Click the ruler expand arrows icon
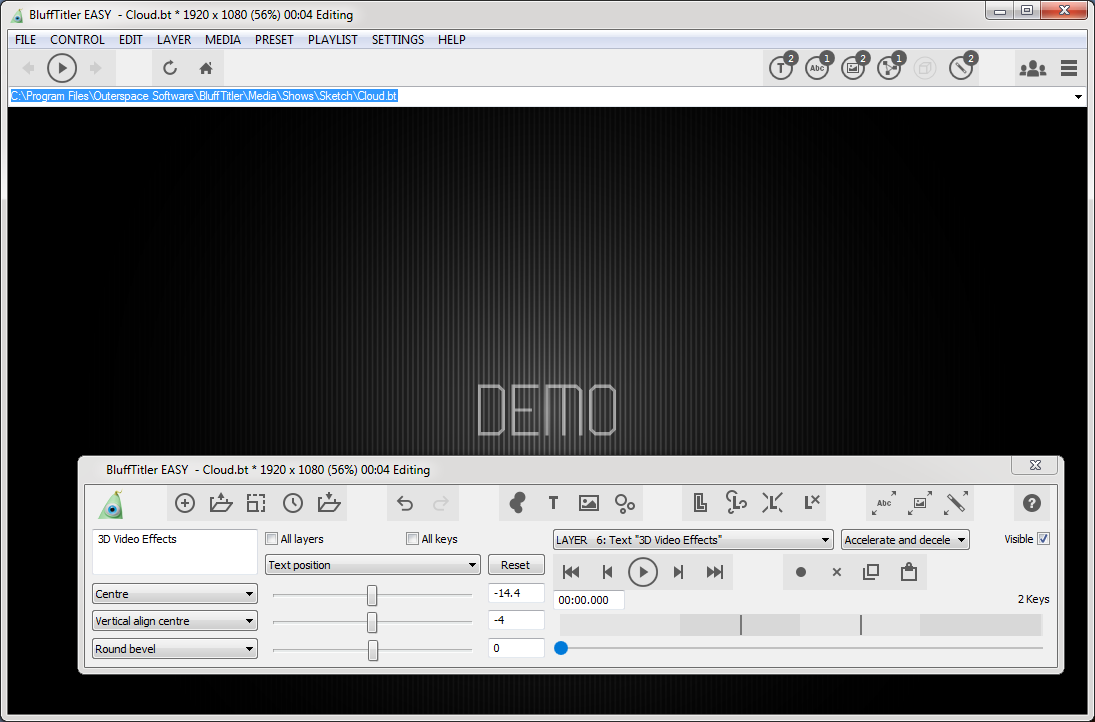1095x722 pixels. [956, 503]
